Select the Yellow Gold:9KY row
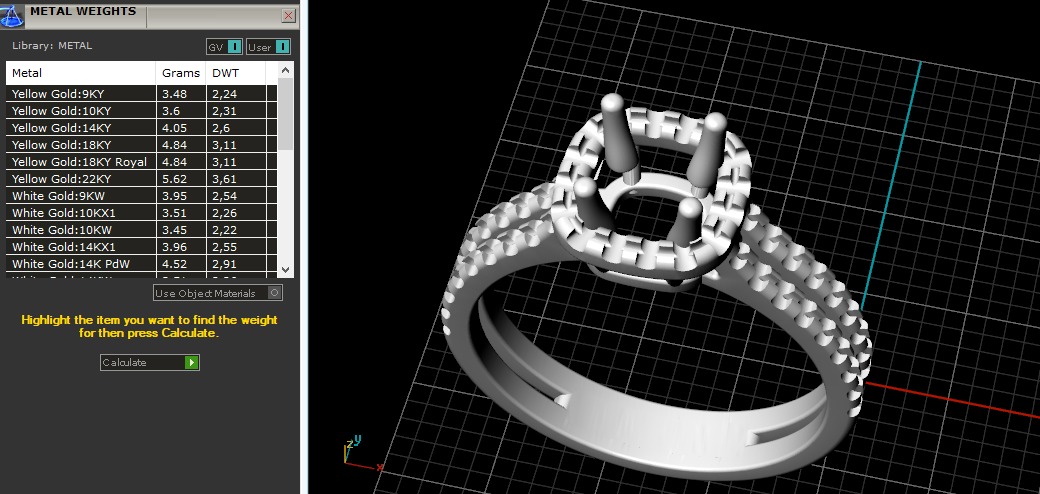This screenshot has width=1040, height=494. tap(141, 94)
